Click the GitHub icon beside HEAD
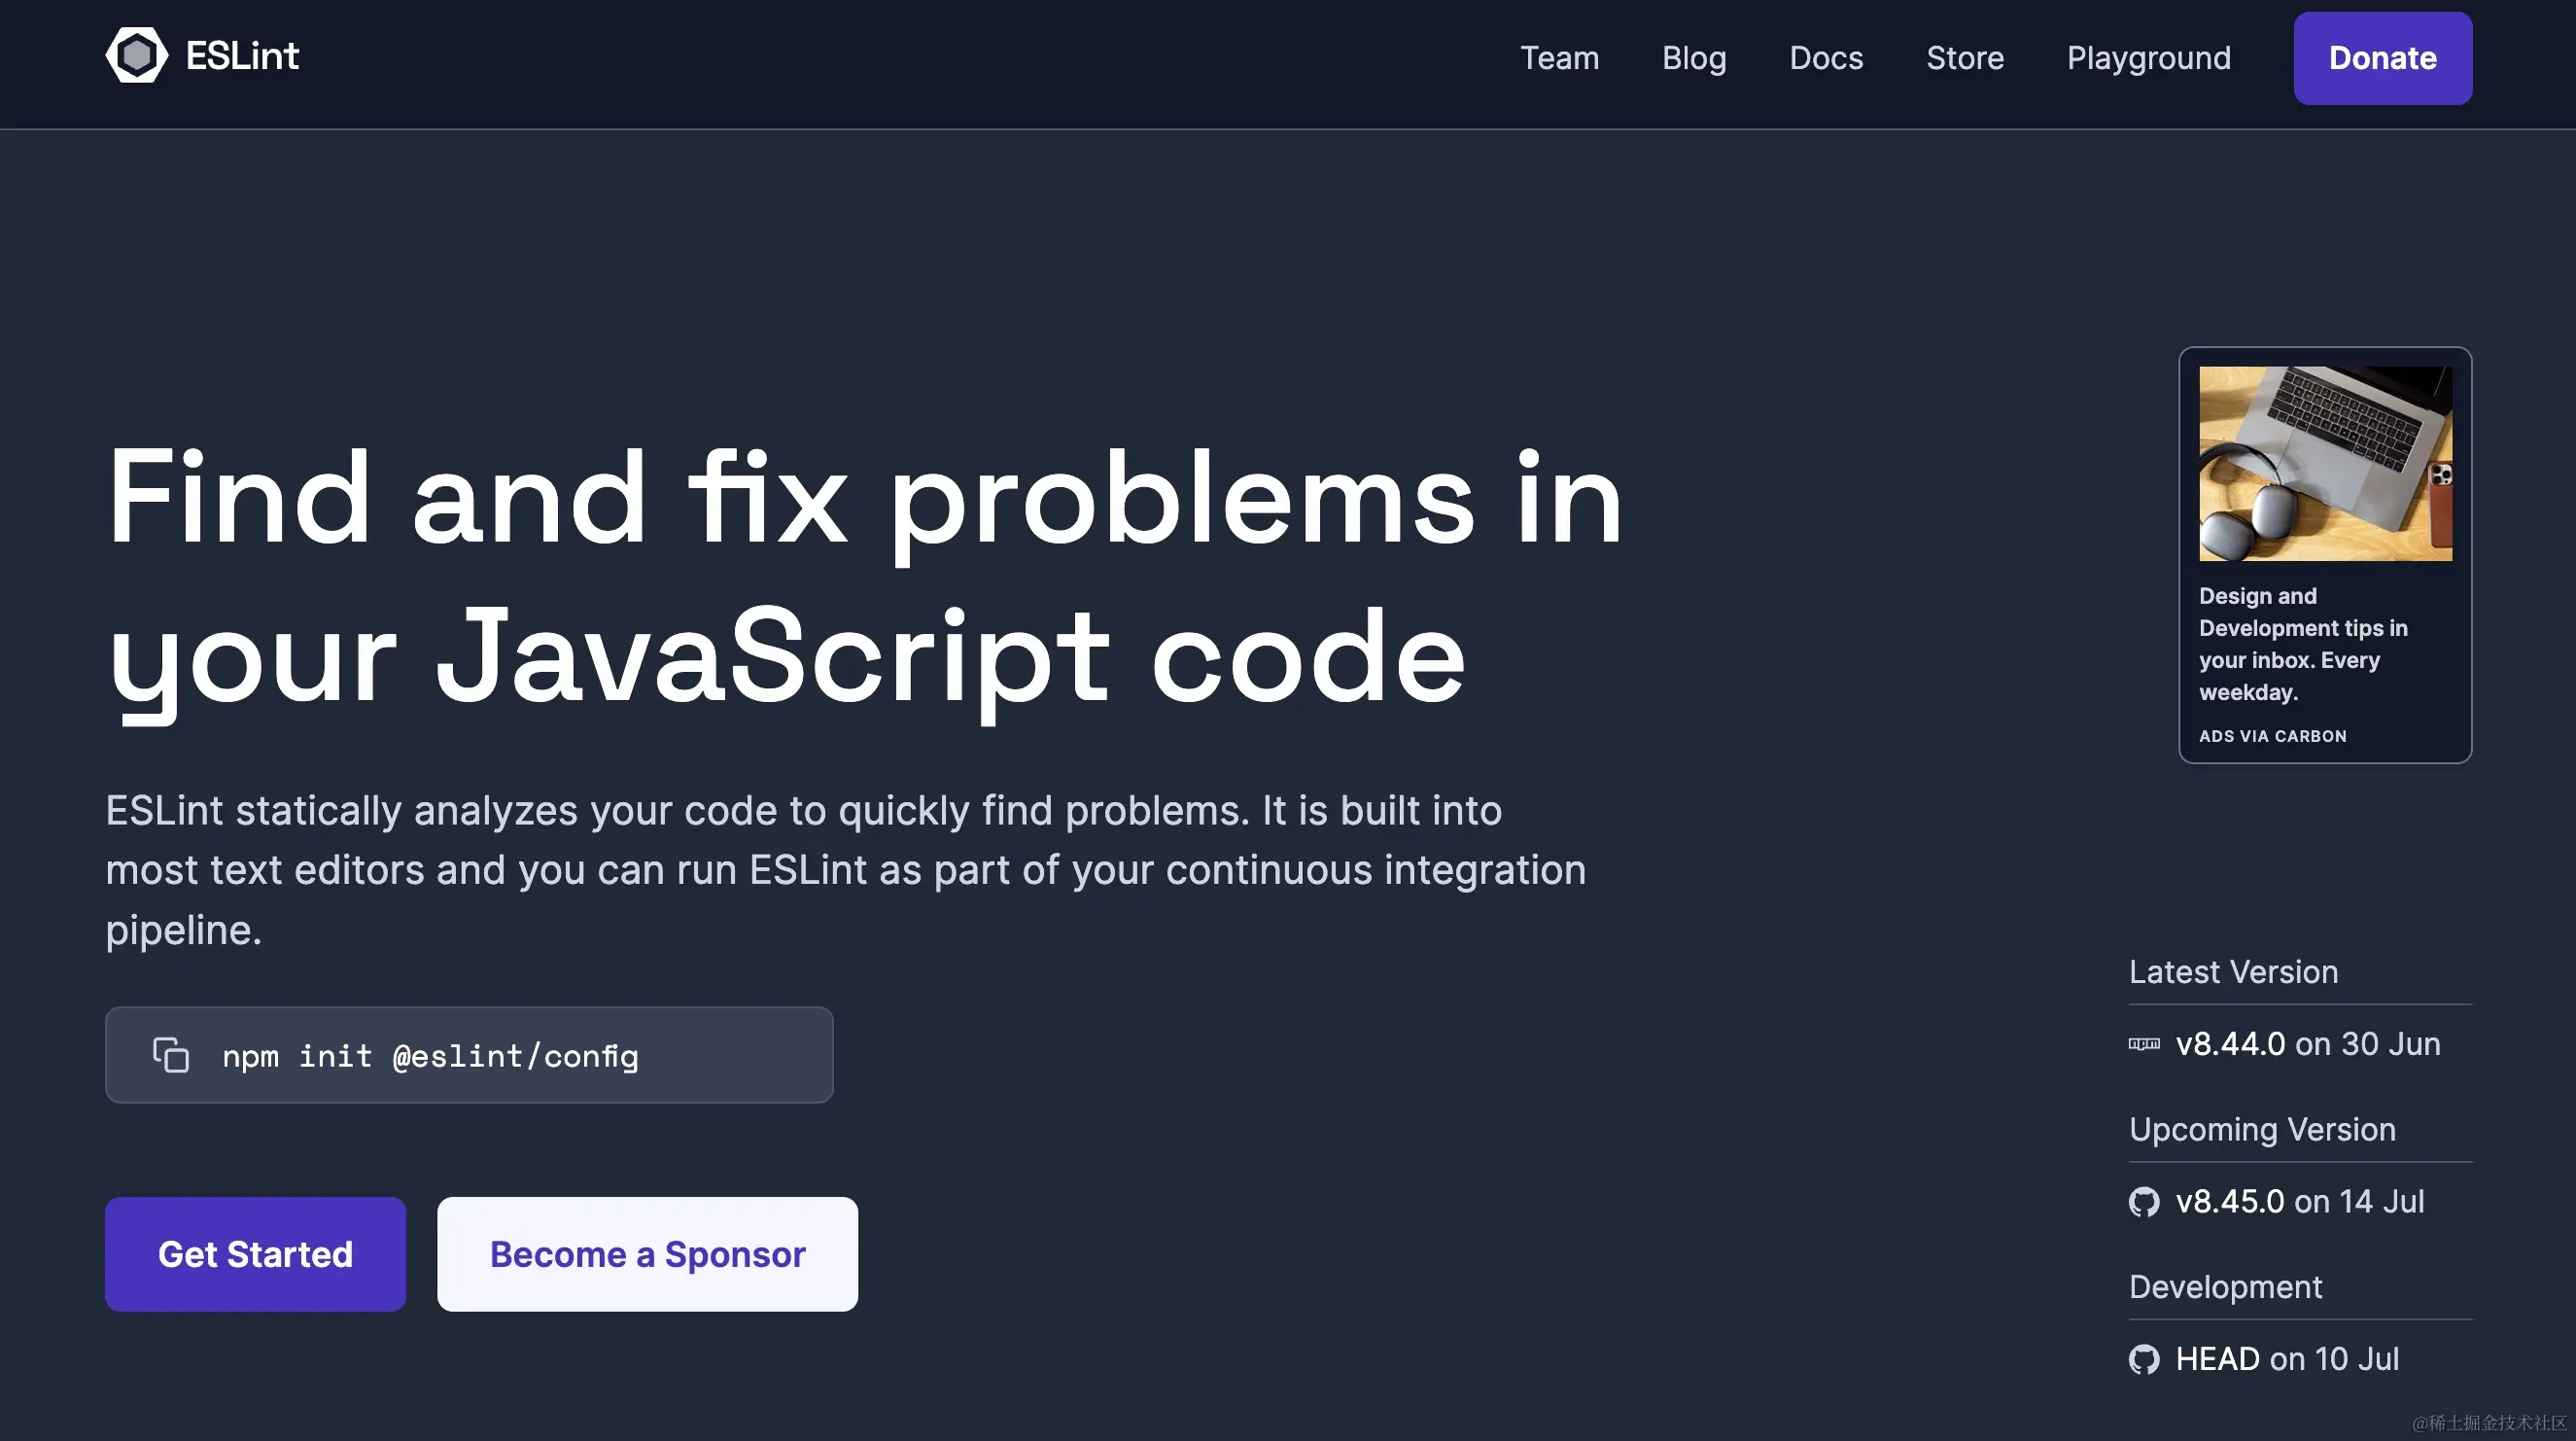The image size is (2576, 1441). click(x=2144, y=1360)
